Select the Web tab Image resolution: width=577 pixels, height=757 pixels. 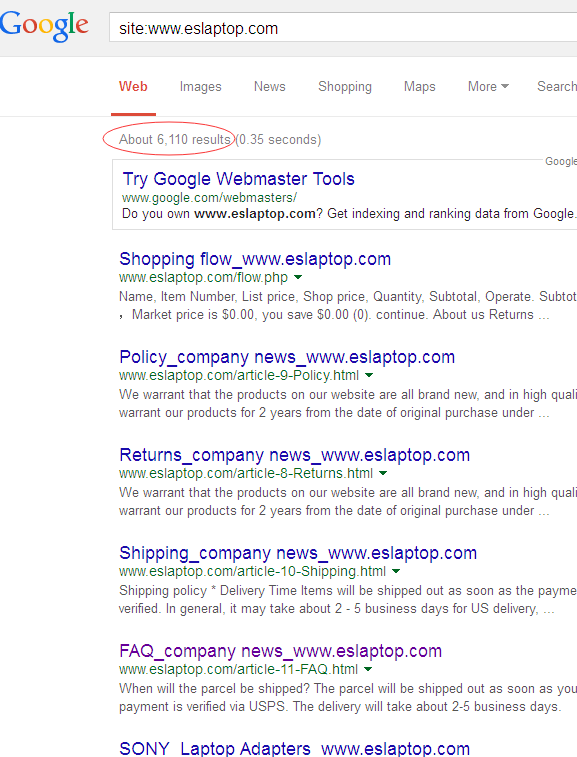[133, 86]
